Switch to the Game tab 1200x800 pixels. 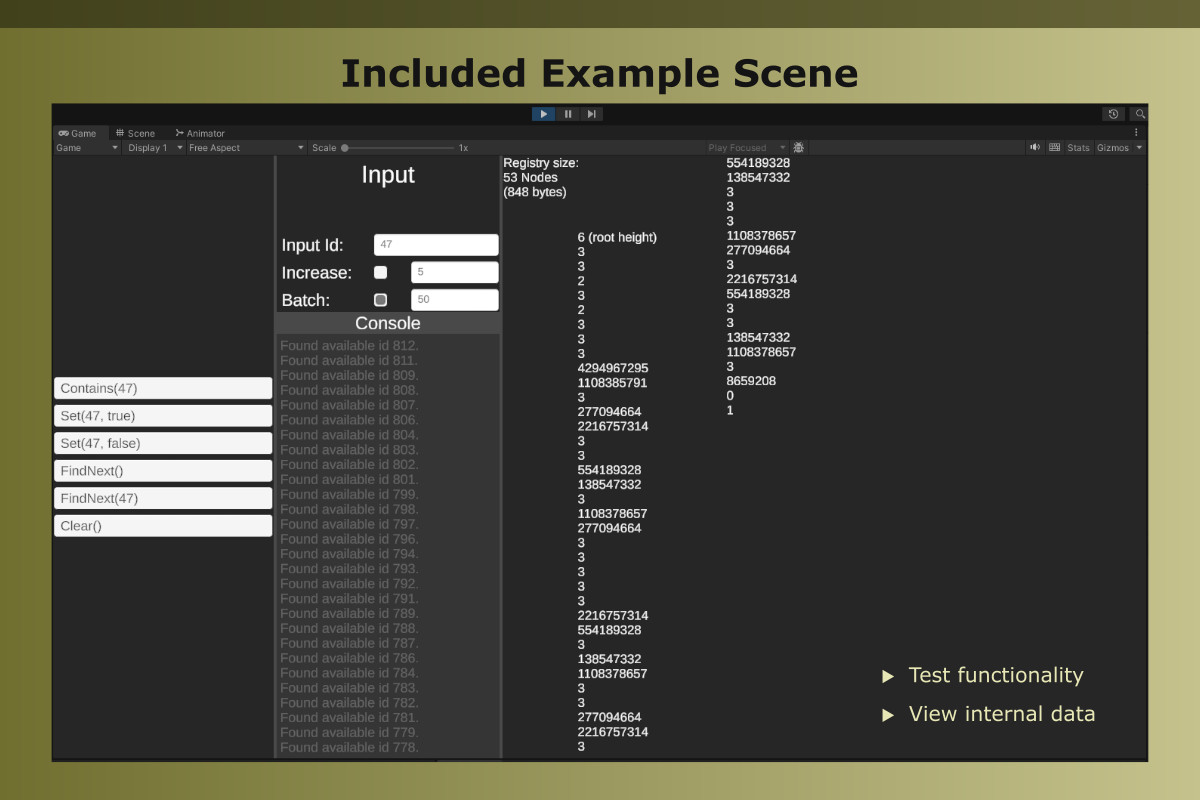coord(77,133)
